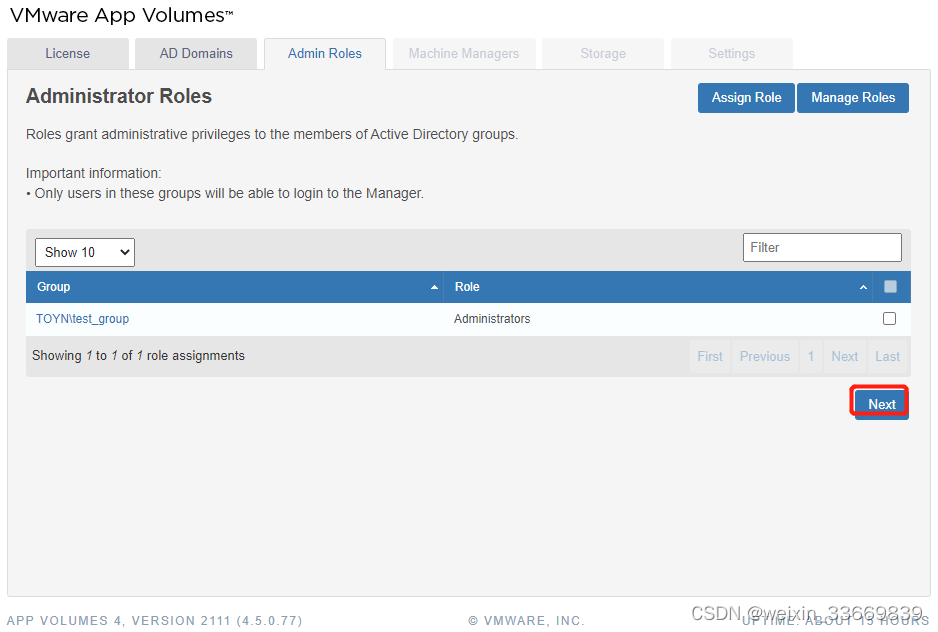938x632 pixels.
Task: Select the Admin Roles tab
Action: point(325,54)
